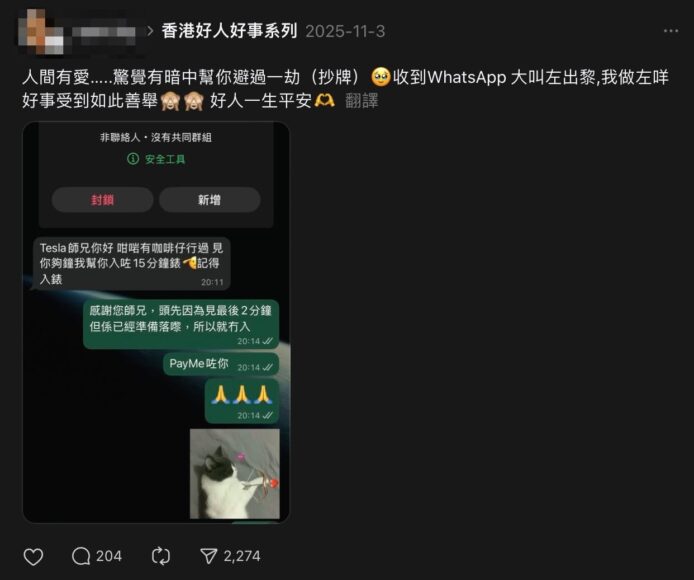694x580 pixels.
Task: Repost using the circular arrows icon
Action: click(x=161, y=556)
